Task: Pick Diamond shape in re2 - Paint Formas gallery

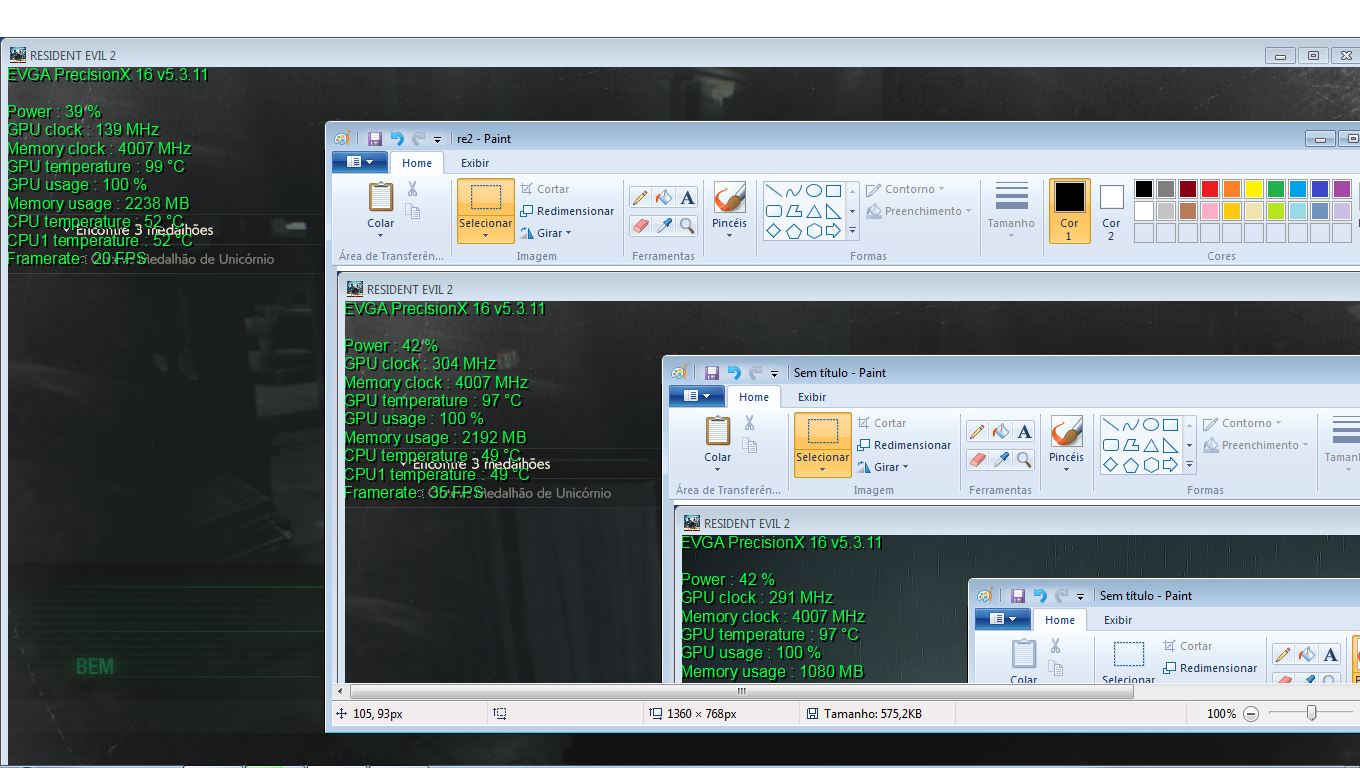Action: click(x=774, y=231)
